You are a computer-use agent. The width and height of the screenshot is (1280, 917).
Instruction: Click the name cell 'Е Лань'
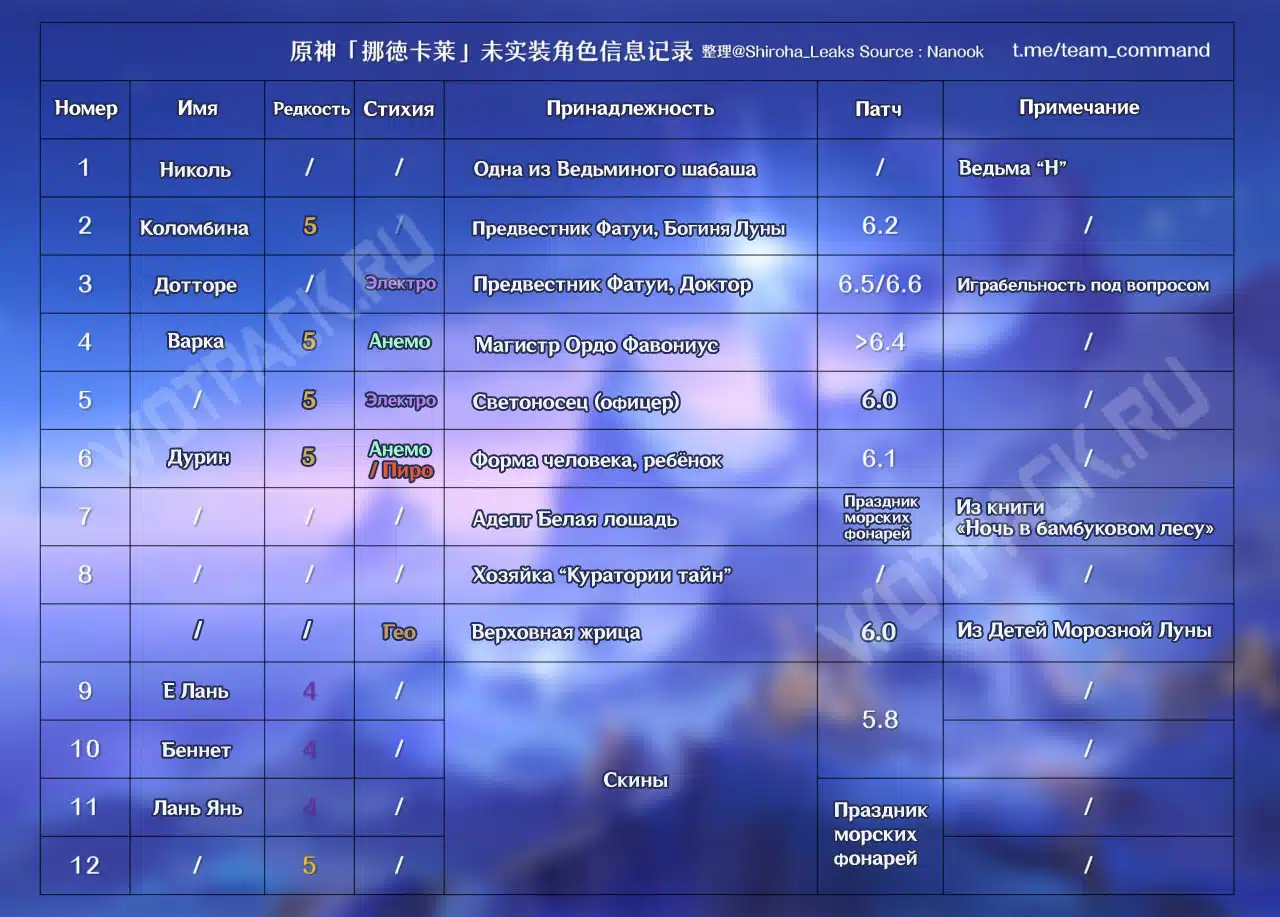click(195, 691)
